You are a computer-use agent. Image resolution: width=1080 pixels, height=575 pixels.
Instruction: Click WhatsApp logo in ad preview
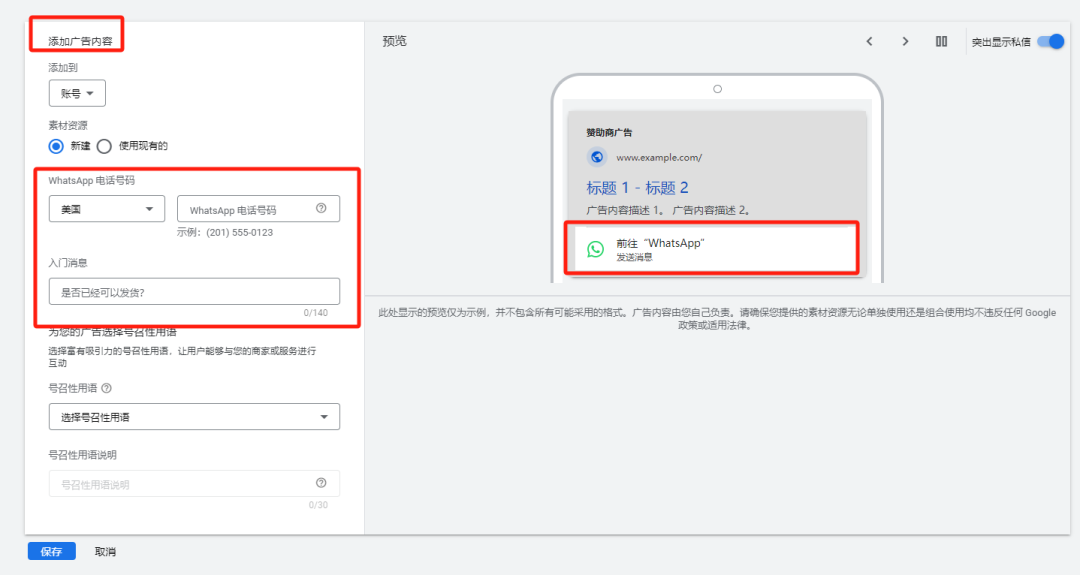coord(596,249)
